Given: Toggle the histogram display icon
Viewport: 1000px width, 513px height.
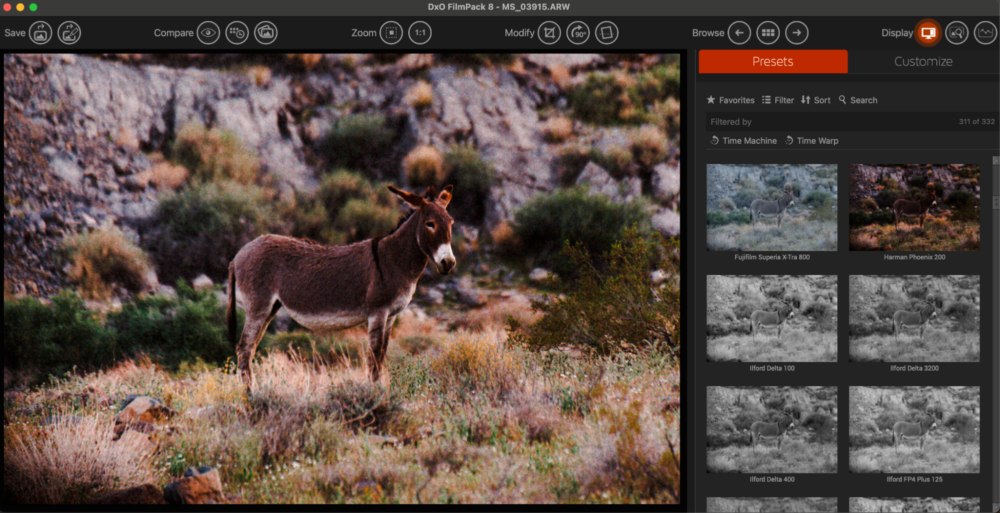Looking at the screenshot, I should pos(985,33).
